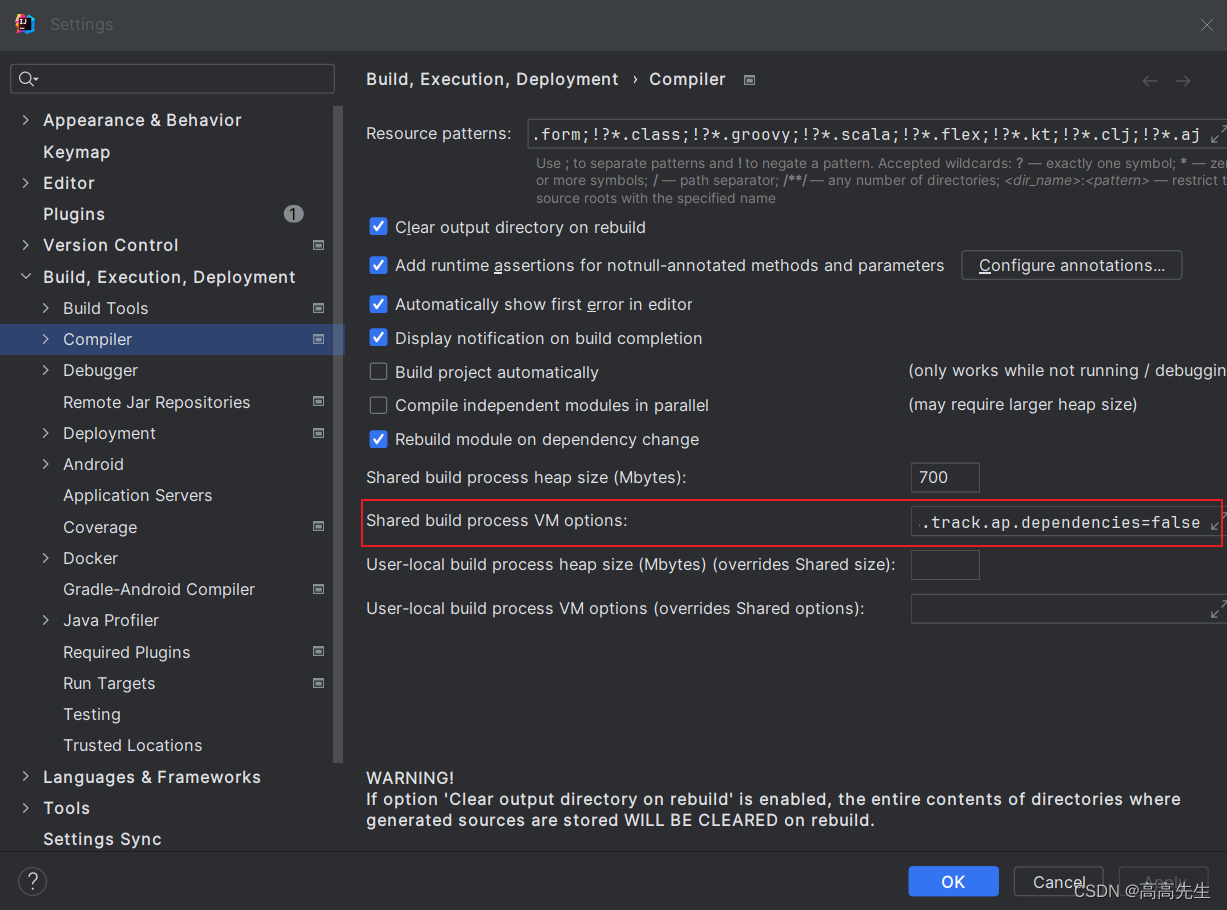Expand the Resource patterns field editor arrow
This screenshot has height=910, width=1227.
point(1218,133)
